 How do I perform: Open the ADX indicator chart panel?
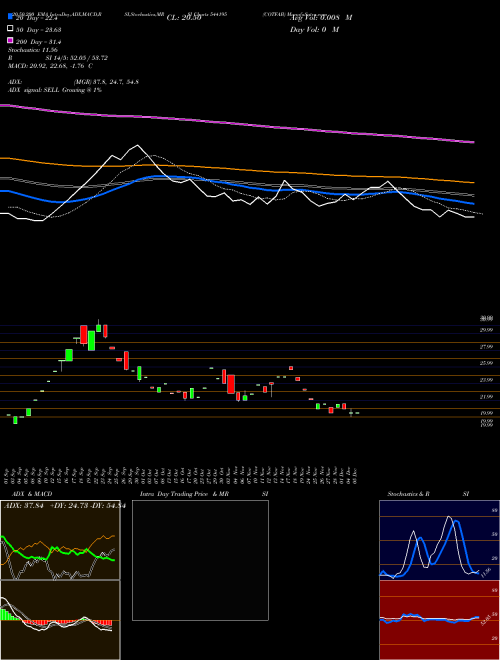point(60,540)
